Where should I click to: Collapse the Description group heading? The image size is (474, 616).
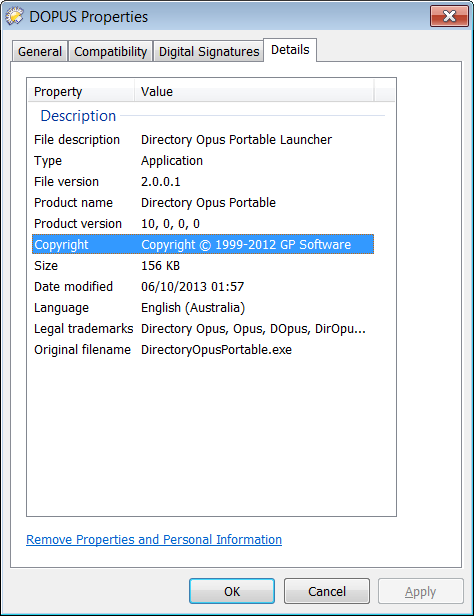coord(78,116)
